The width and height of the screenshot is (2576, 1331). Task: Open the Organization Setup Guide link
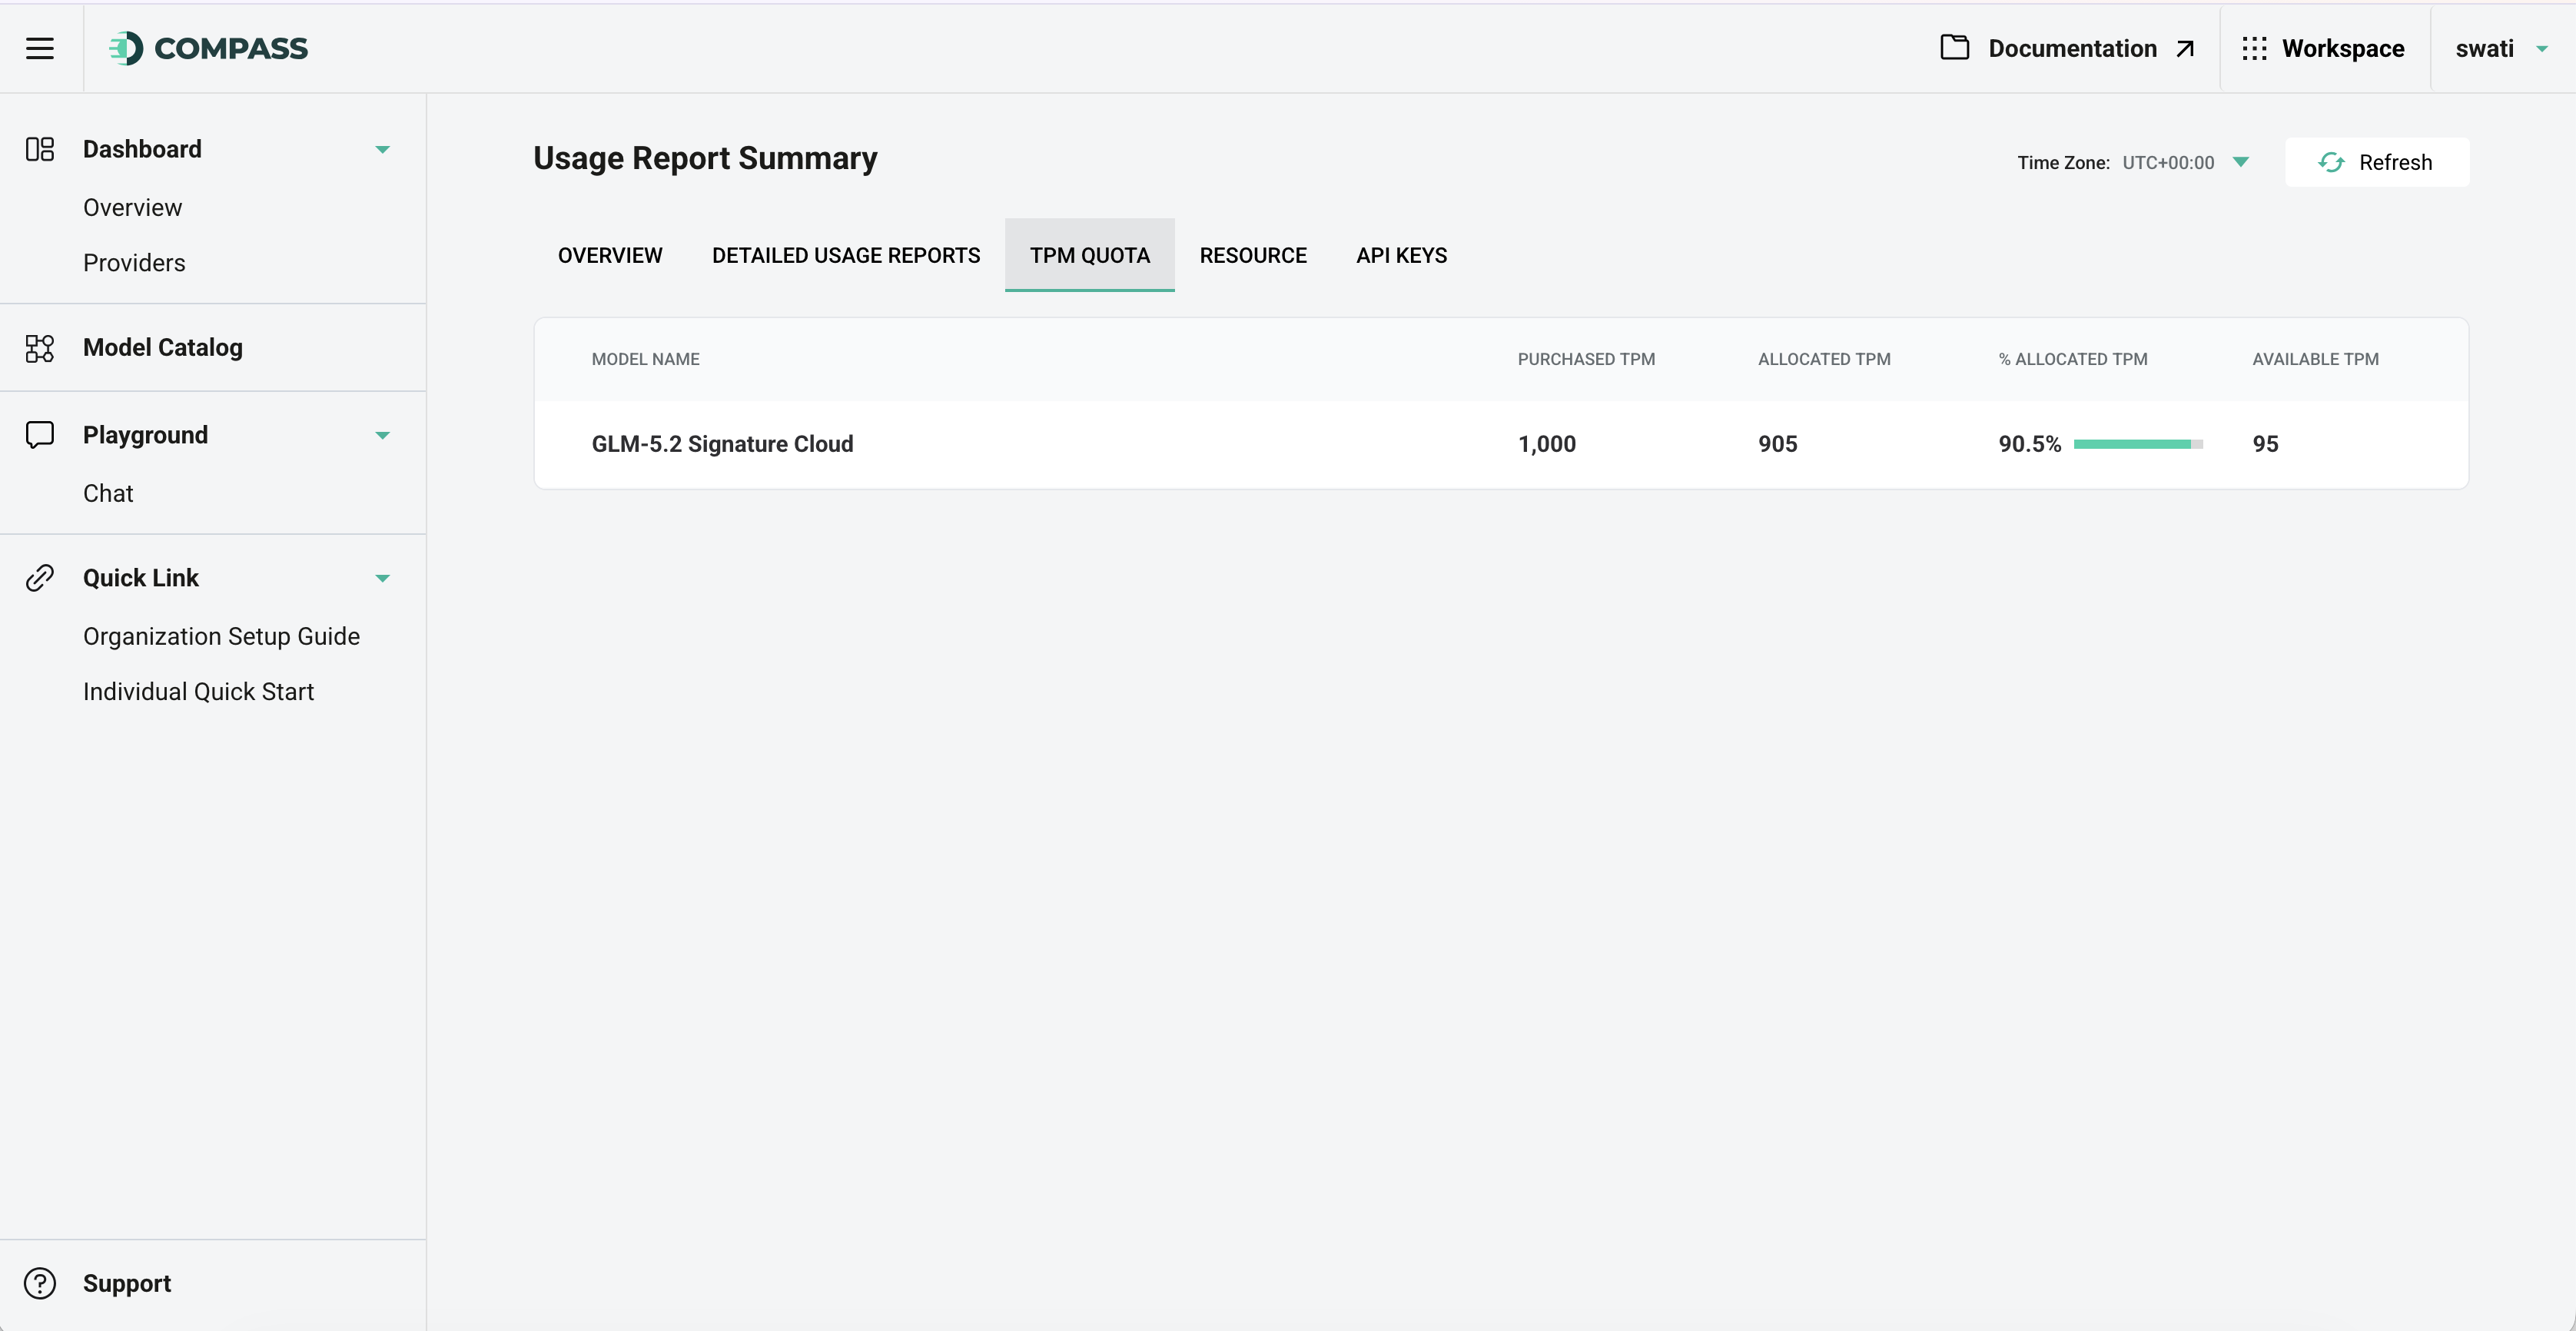coord(221,637)
